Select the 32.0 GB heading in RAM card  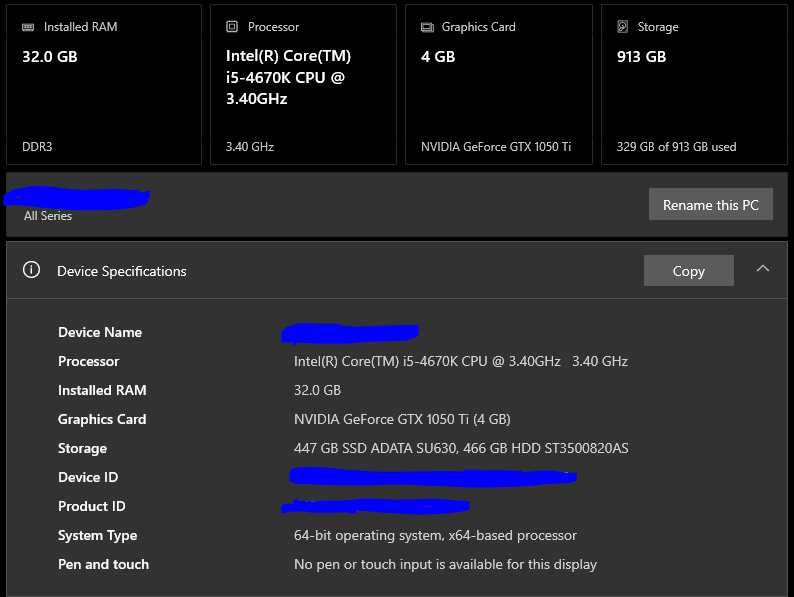click(x=50, y=57)
